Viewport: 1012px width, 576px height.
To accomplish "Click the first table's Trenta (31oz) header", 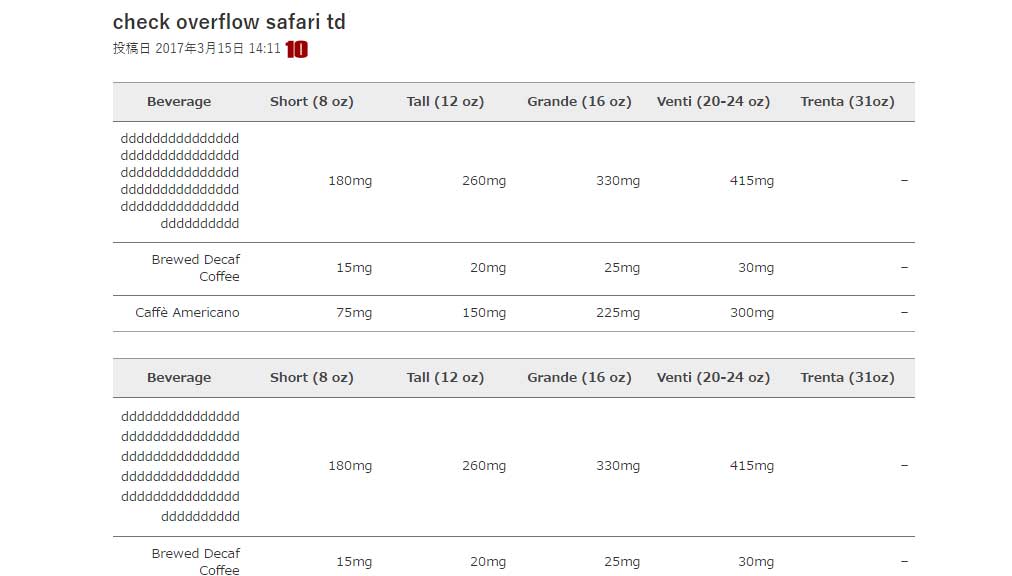I will tap(847, 101).
